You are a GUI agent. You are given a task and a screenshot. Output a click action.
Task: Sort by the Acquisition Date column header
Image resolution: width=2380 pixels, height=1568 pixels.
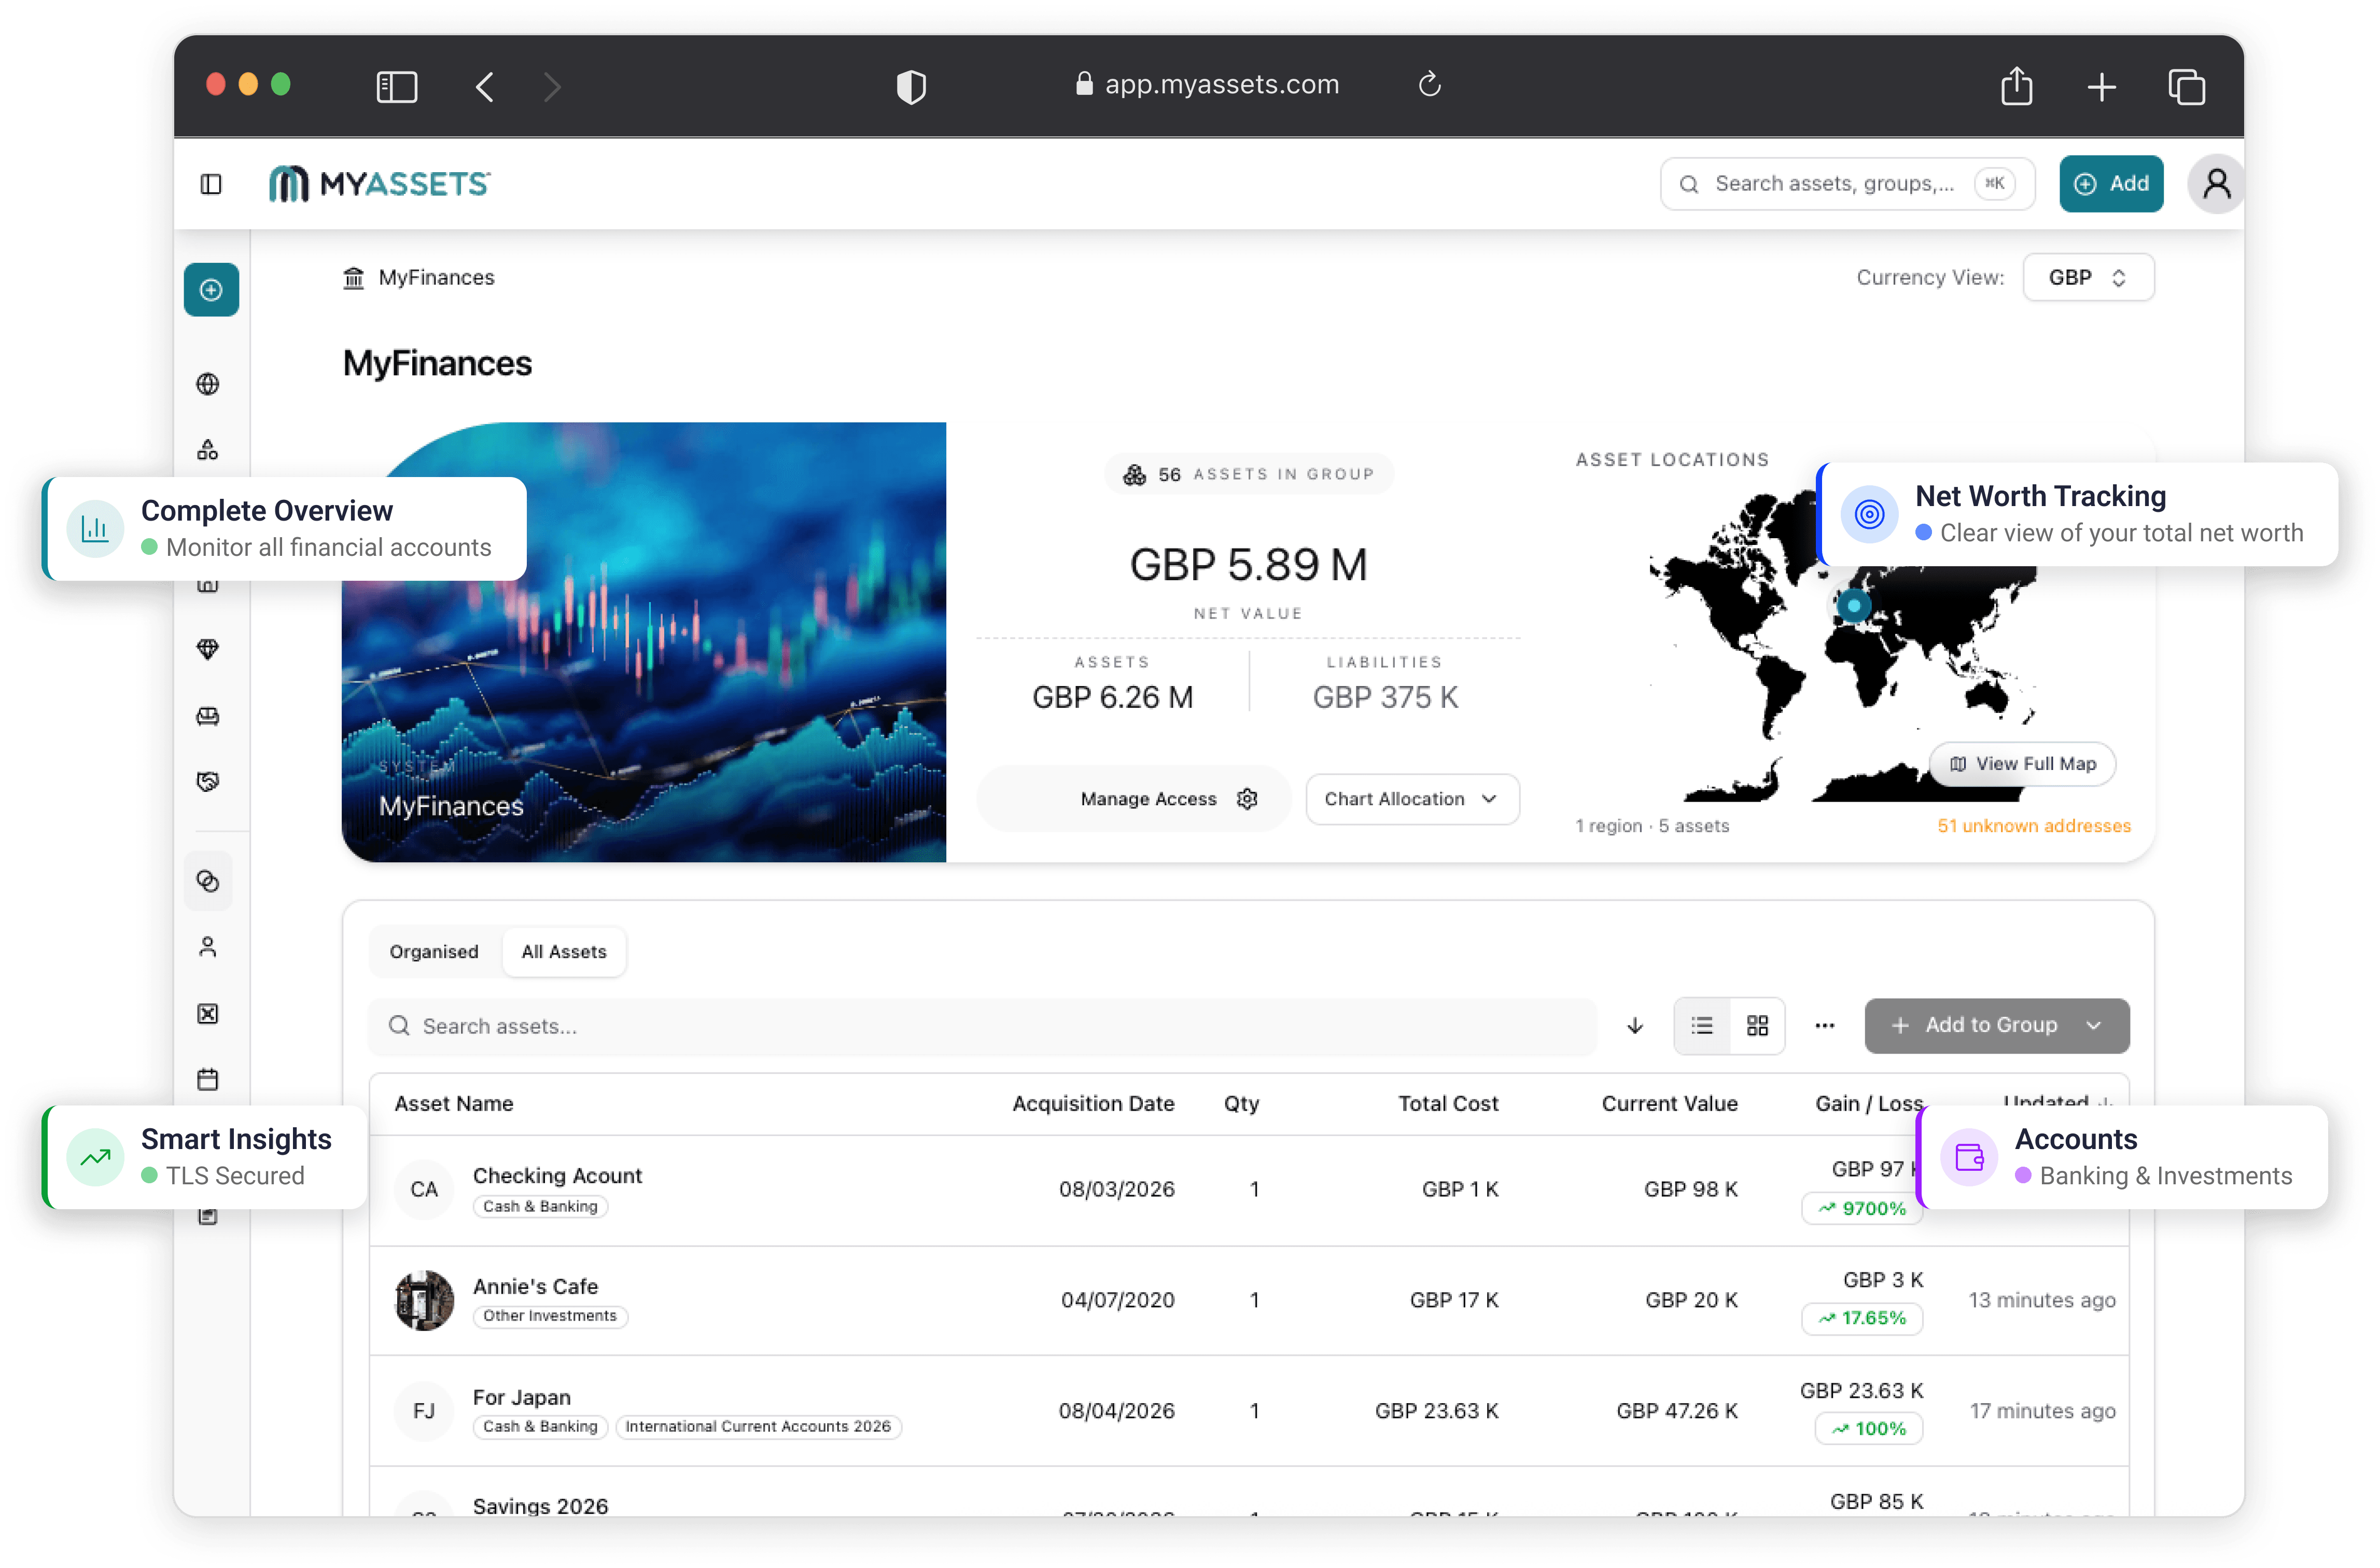pos(1093,1104)
